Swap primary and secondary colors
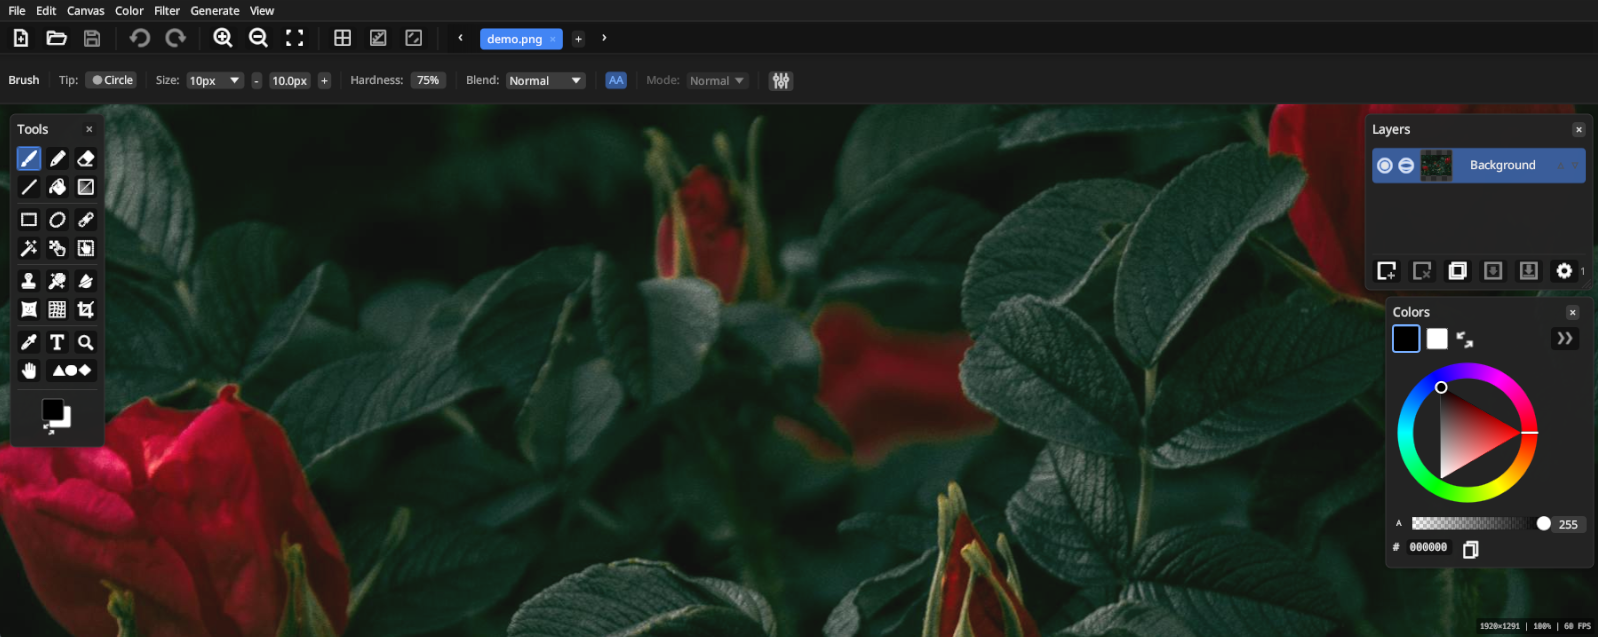Screen dimensions: 1598x637 tap(1465, 340)
